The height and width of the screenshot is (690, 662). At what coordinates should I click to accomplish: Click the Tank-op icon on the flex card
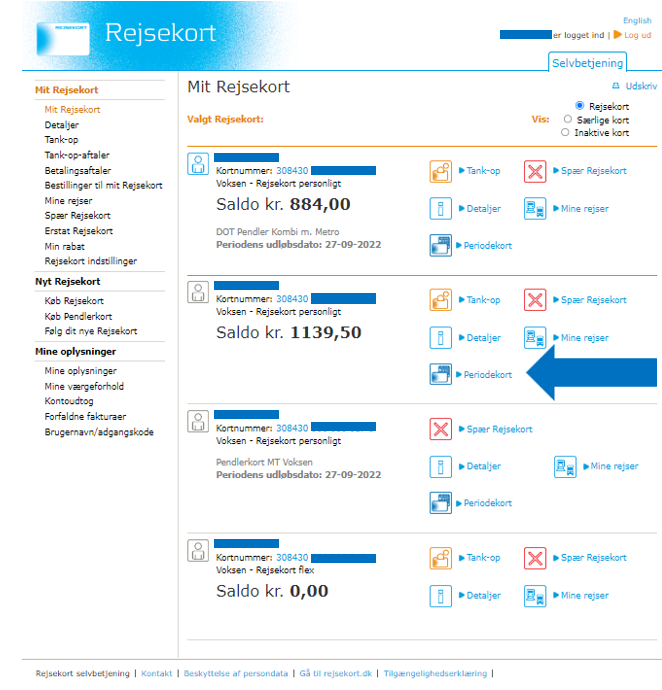(440, 558)
